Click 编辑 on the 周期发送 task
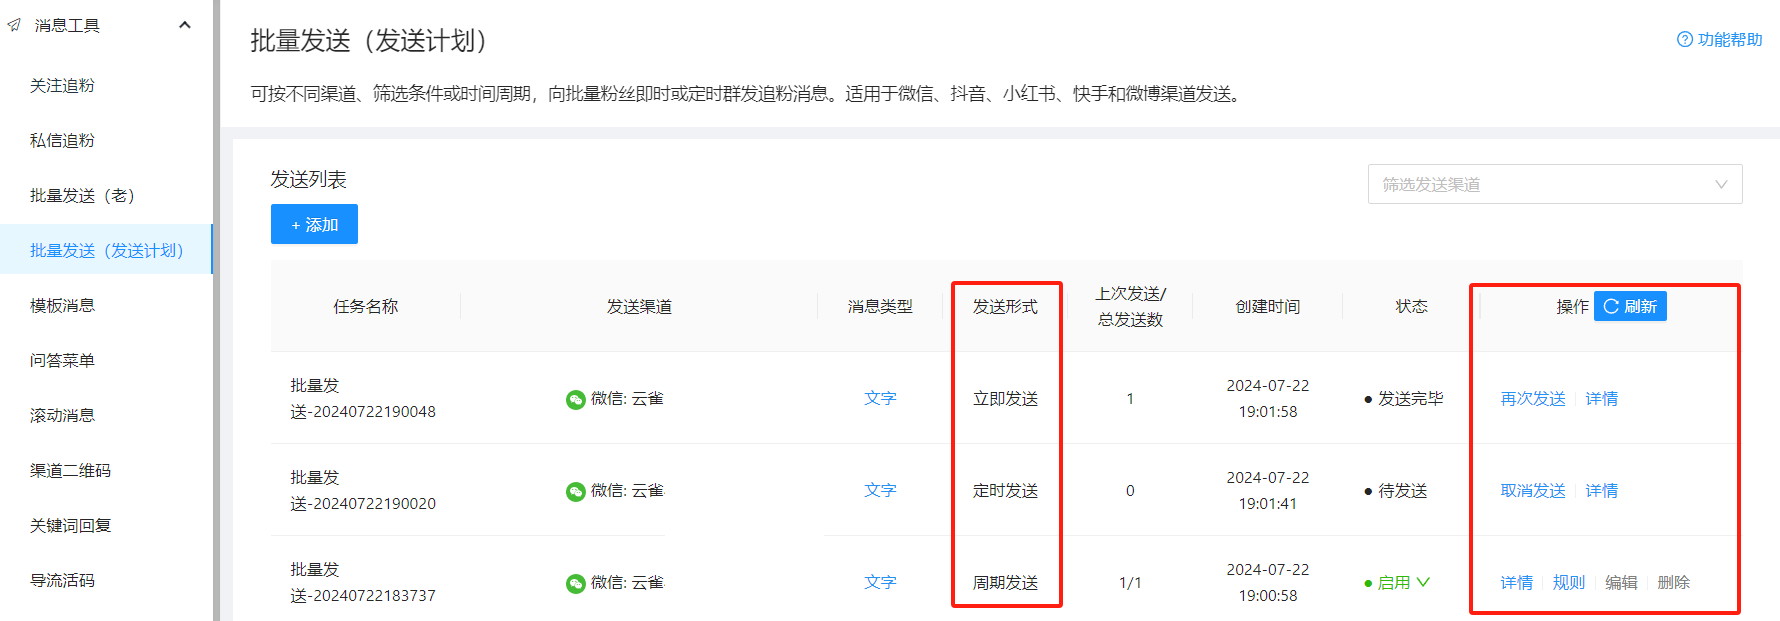The height and width of the screenshot is (621, 1780). click(1621, 583)
